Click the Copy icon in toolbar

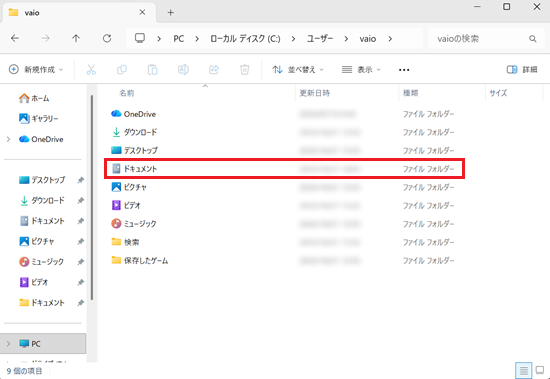click(122, 69)
